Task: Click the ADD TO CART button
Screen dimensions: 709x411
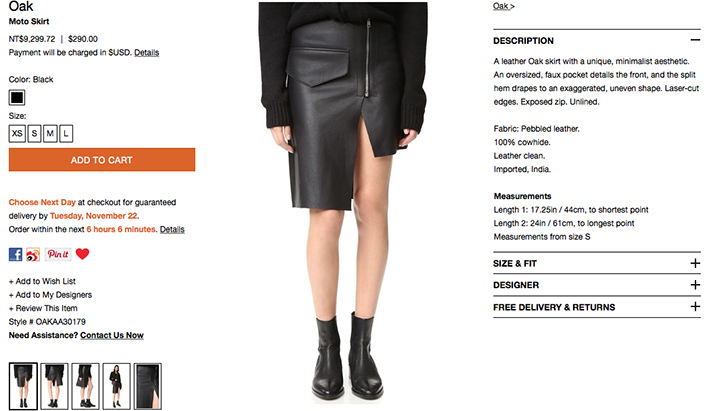Action: [102, 160]
